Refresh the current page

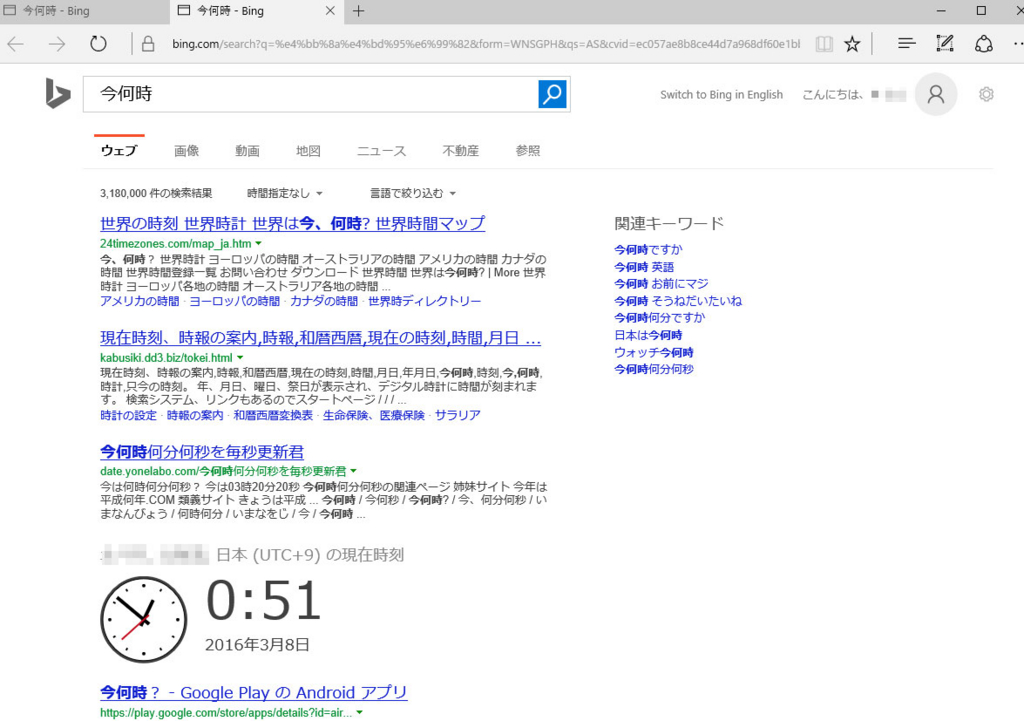coord(98,44)
